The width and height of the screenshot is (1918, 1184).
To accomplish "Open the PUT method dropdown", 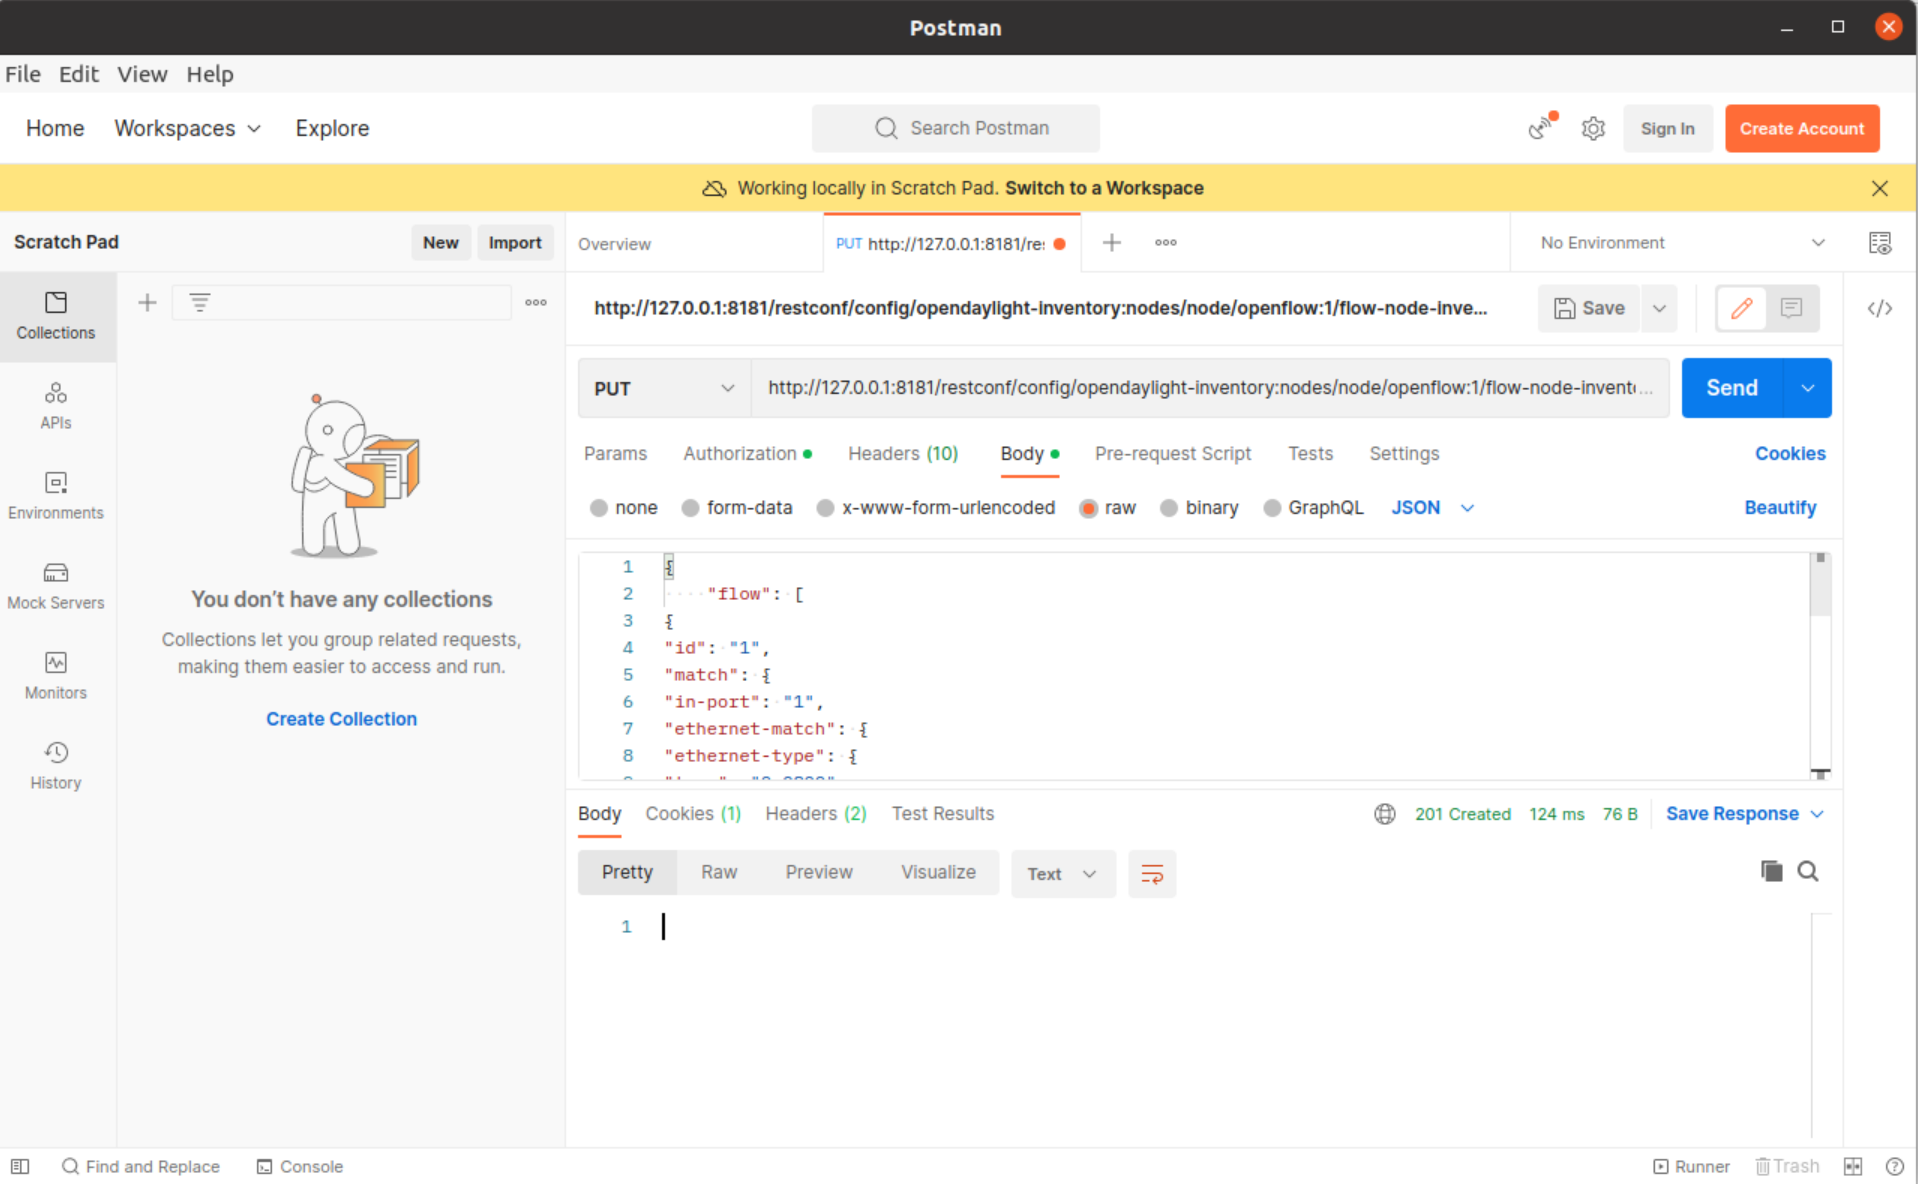I will point(664,388).
